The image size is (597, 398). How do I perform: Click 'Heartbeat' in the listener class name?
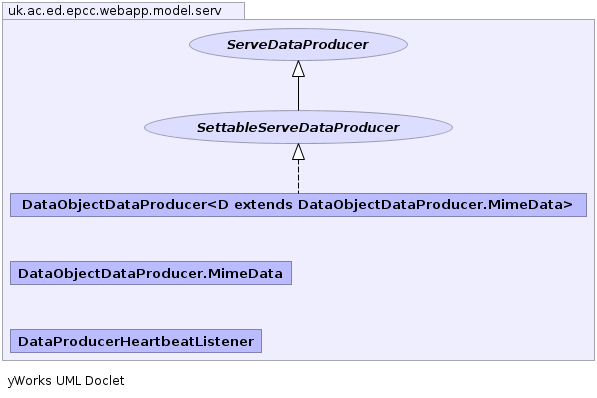pos(158,341)
